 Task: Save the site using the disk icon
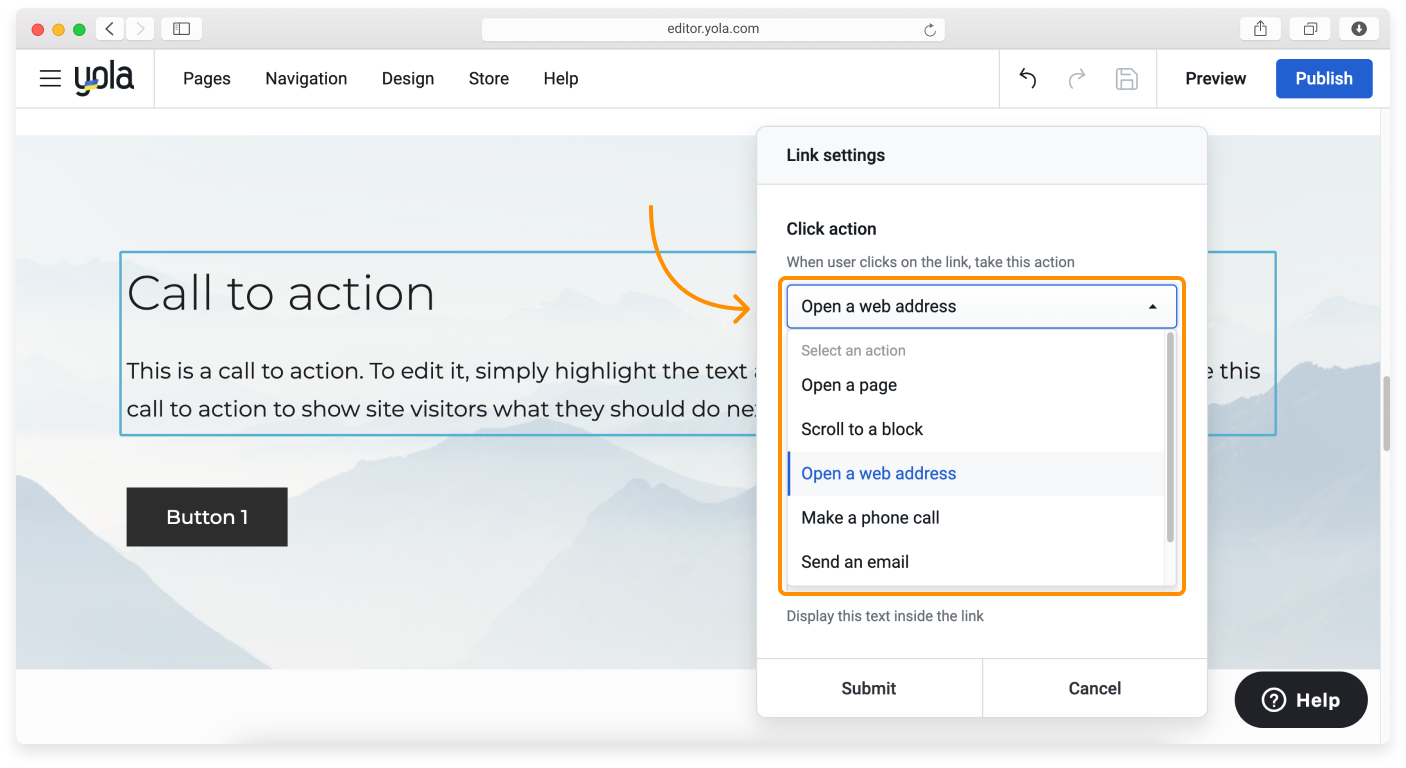1127,78
